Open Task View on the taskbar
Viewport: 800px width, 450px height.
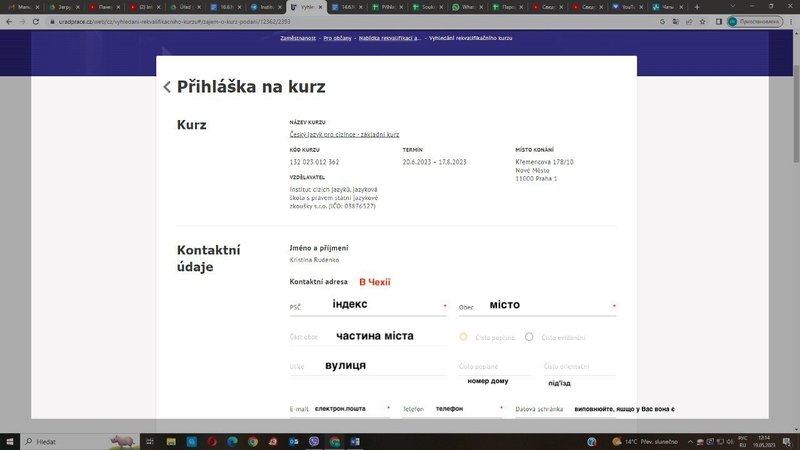pos(150,441)
